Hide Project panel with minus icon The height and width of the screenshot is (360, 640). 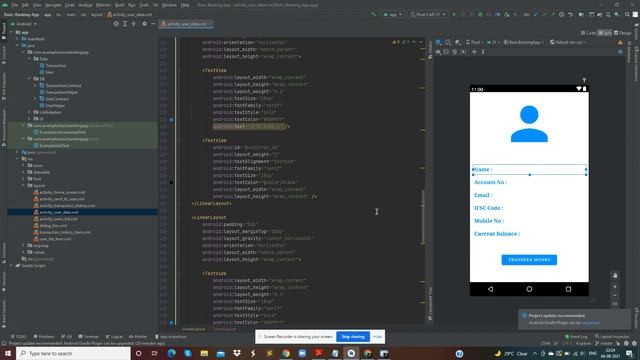tap(153, 24)
